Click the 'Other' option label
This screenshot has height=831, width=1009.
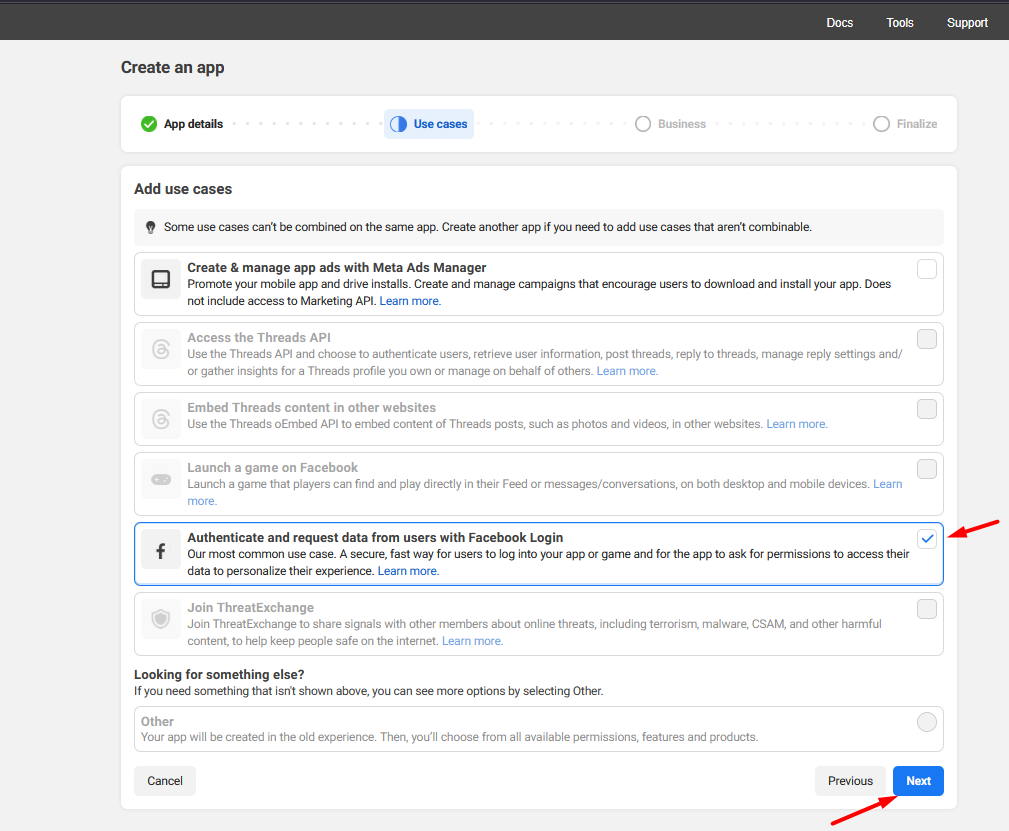click(157, 722)
